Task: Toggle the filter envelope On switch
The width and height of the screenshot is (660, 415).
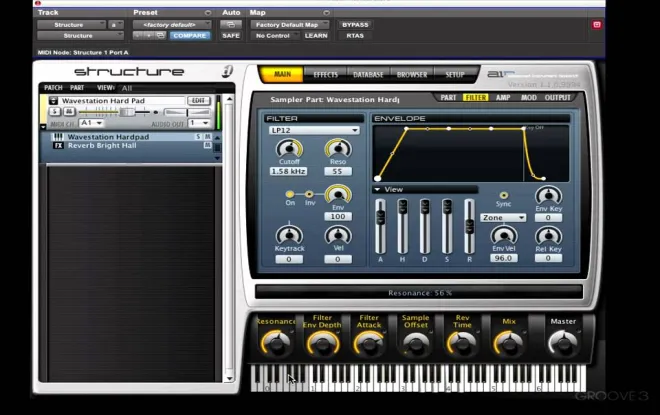Action: click(290, 194)
